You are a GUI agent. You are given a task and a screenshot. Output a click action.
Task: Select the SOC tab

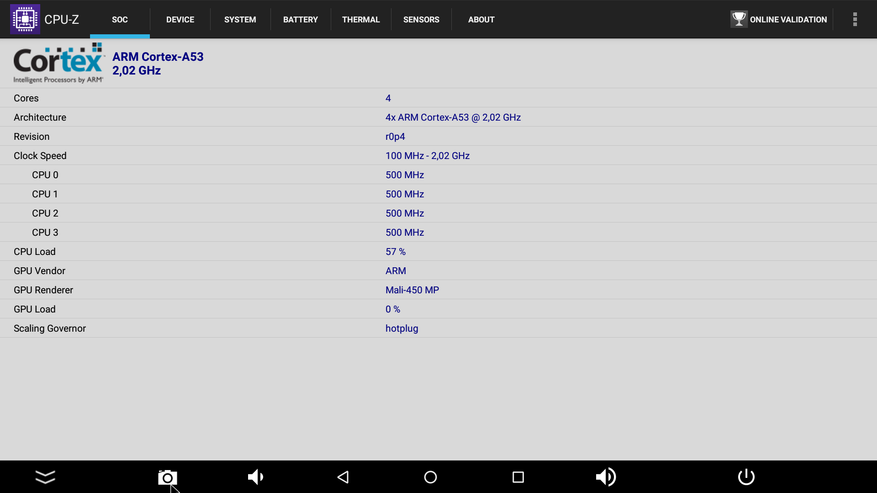point(120,20)
